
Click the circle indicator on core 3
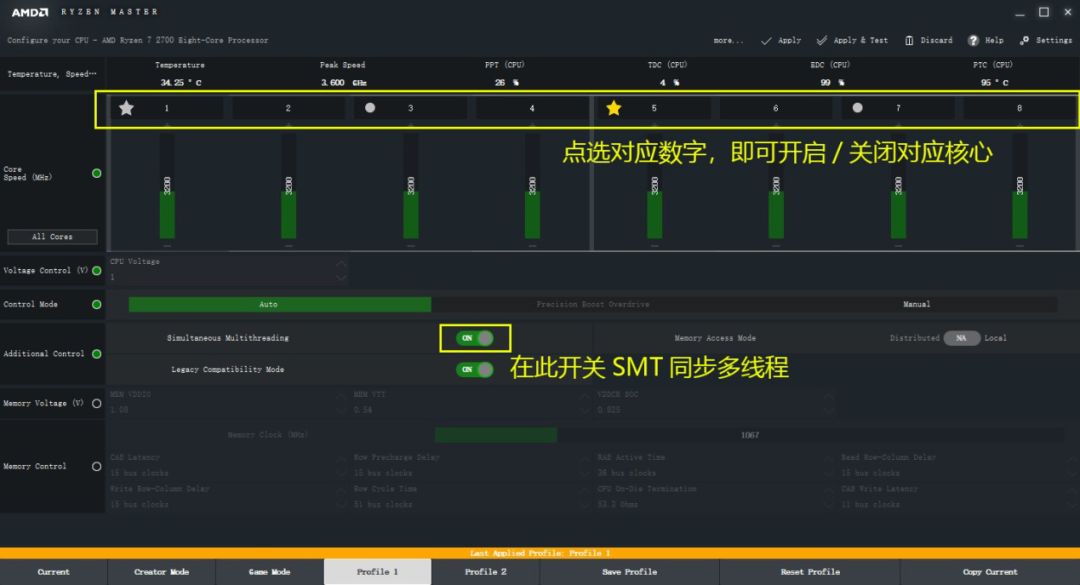[369, 107]
